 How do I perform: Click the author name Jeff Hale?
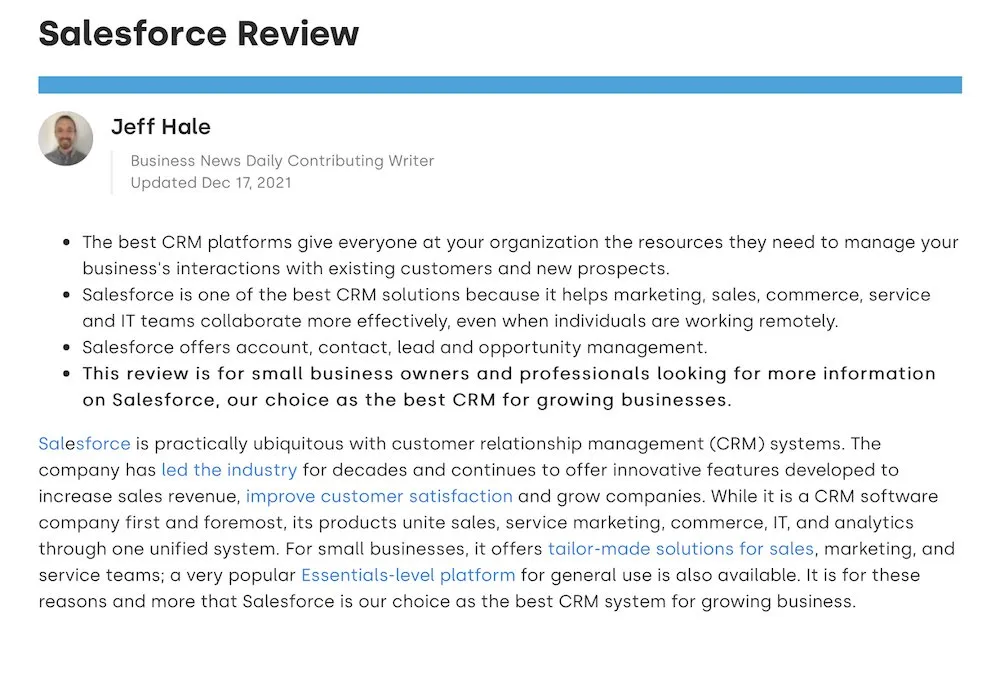click(160, 127)
